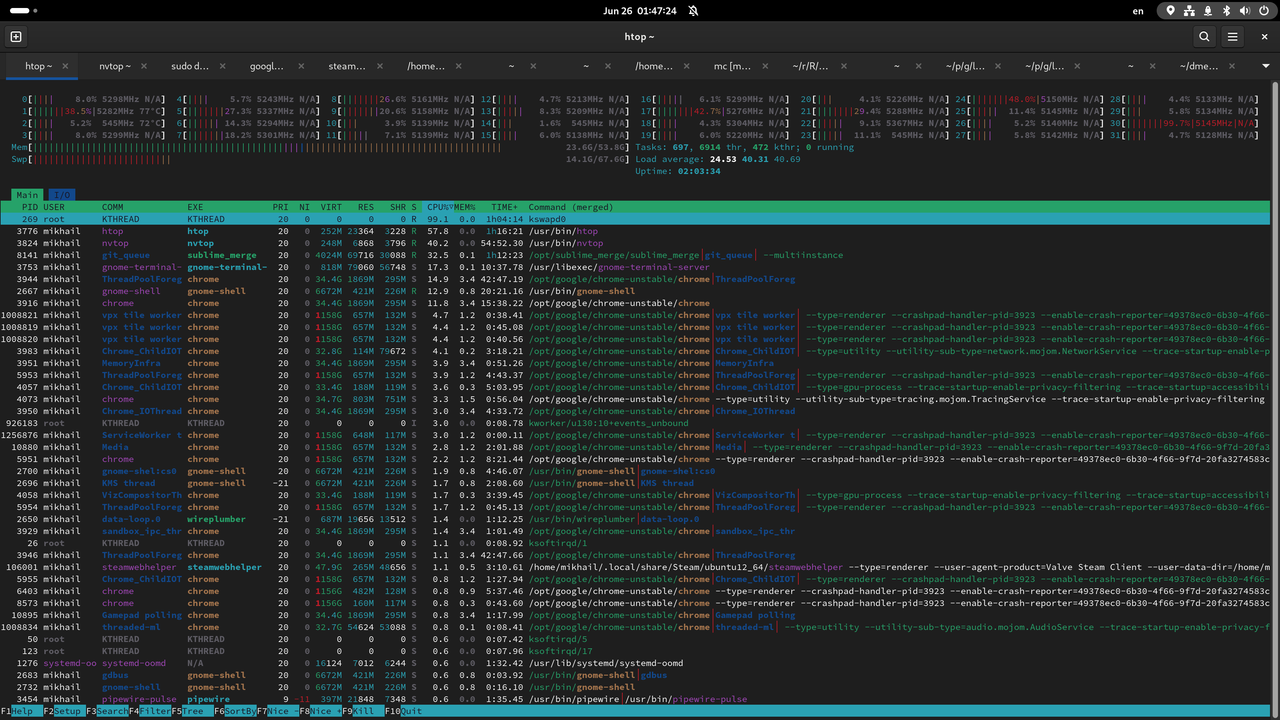Viewport: 1280px width, 720px height.
Task: Sort by the RES column header
Action: tap(364, 207)
